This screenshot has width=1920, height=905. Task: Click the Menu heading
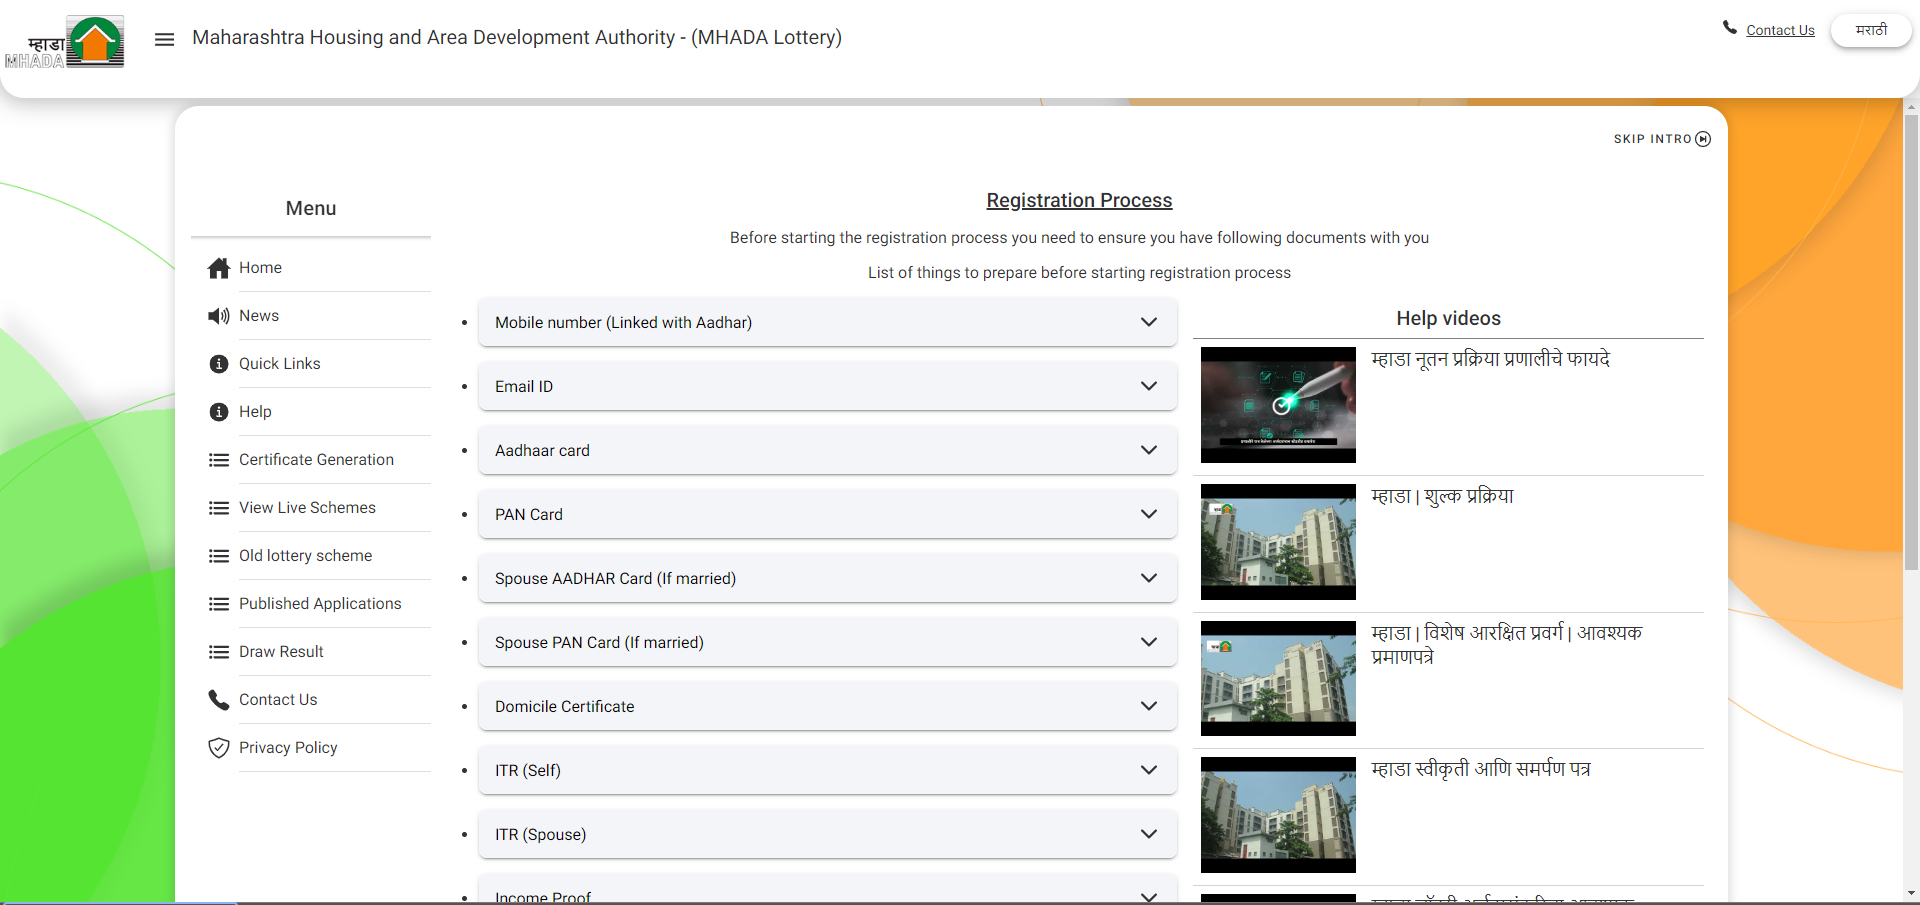click(311, 208)
